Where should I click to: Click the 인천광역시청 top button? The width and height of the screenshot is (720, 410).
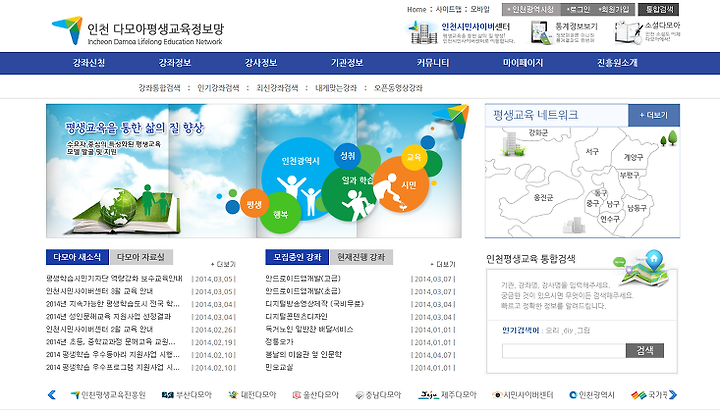click(531, 9)
